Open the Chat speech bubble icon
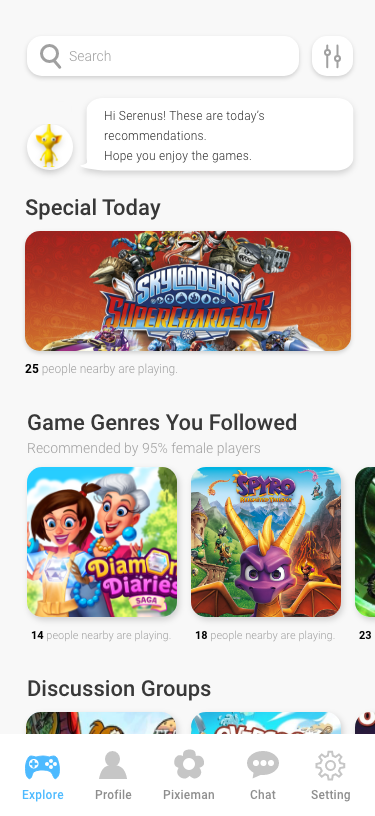This screenshot has height=816, width=375. [263, 765]
